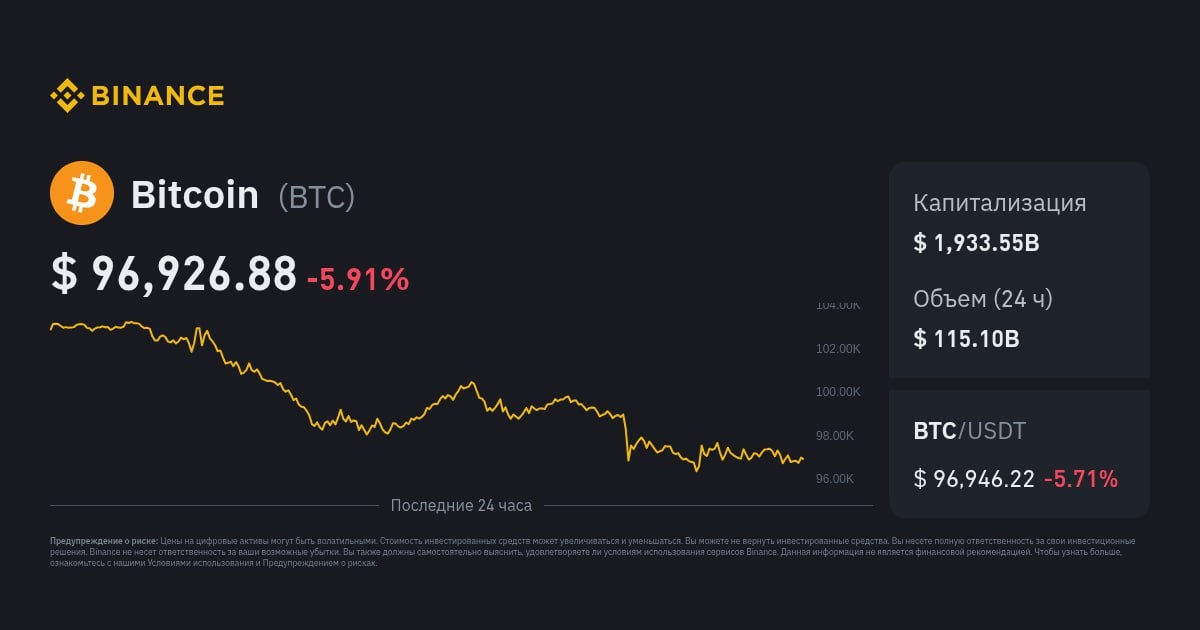Click the -5.91% price change indicator

pyautogui.click(x=358, y=280)
